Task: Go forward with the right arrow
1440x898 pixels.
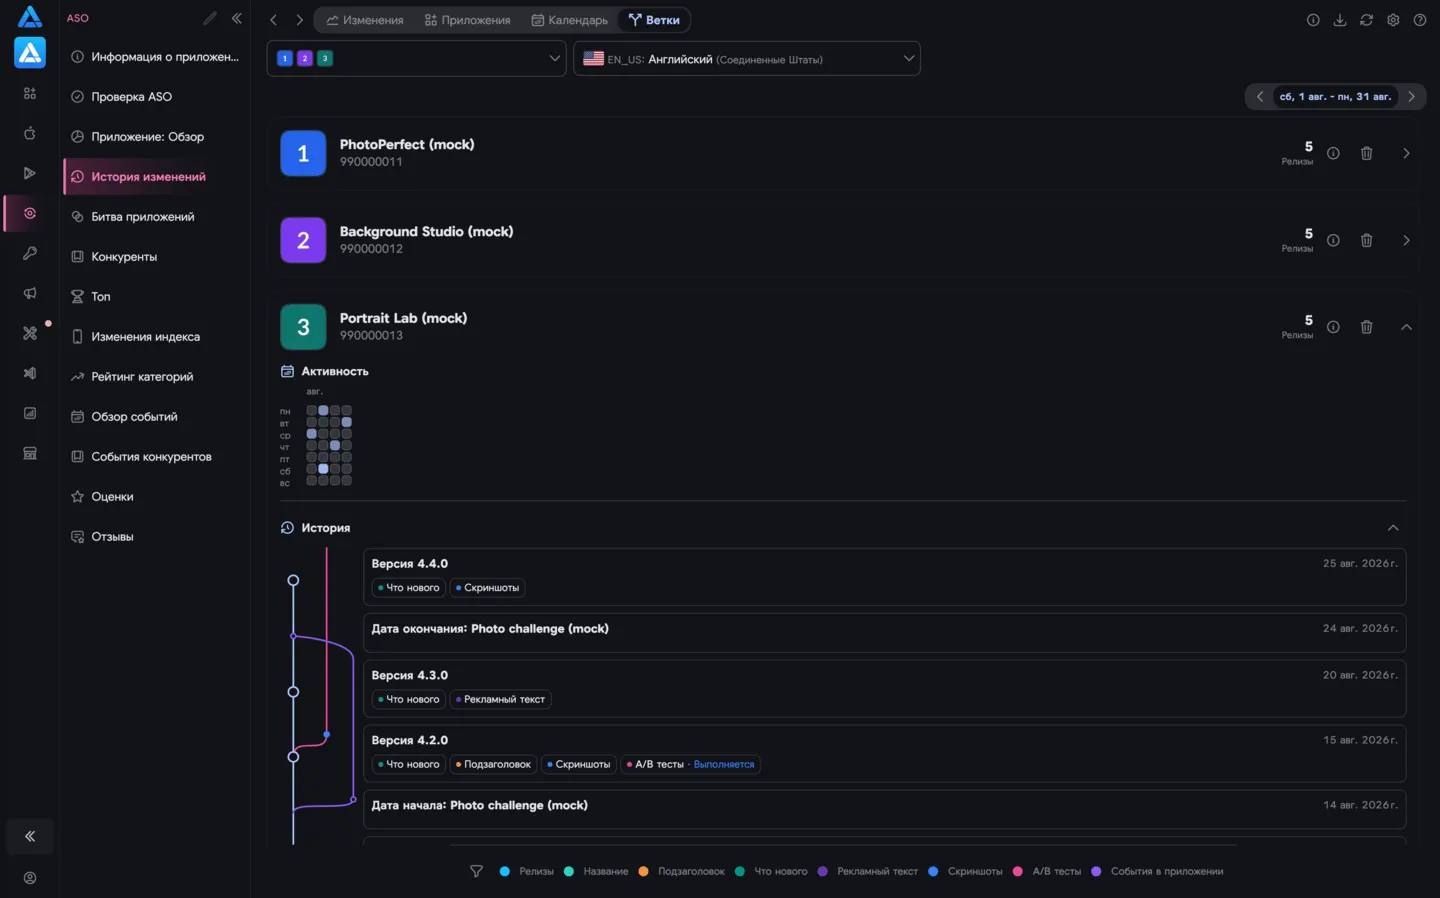Action: pos(299,20)
